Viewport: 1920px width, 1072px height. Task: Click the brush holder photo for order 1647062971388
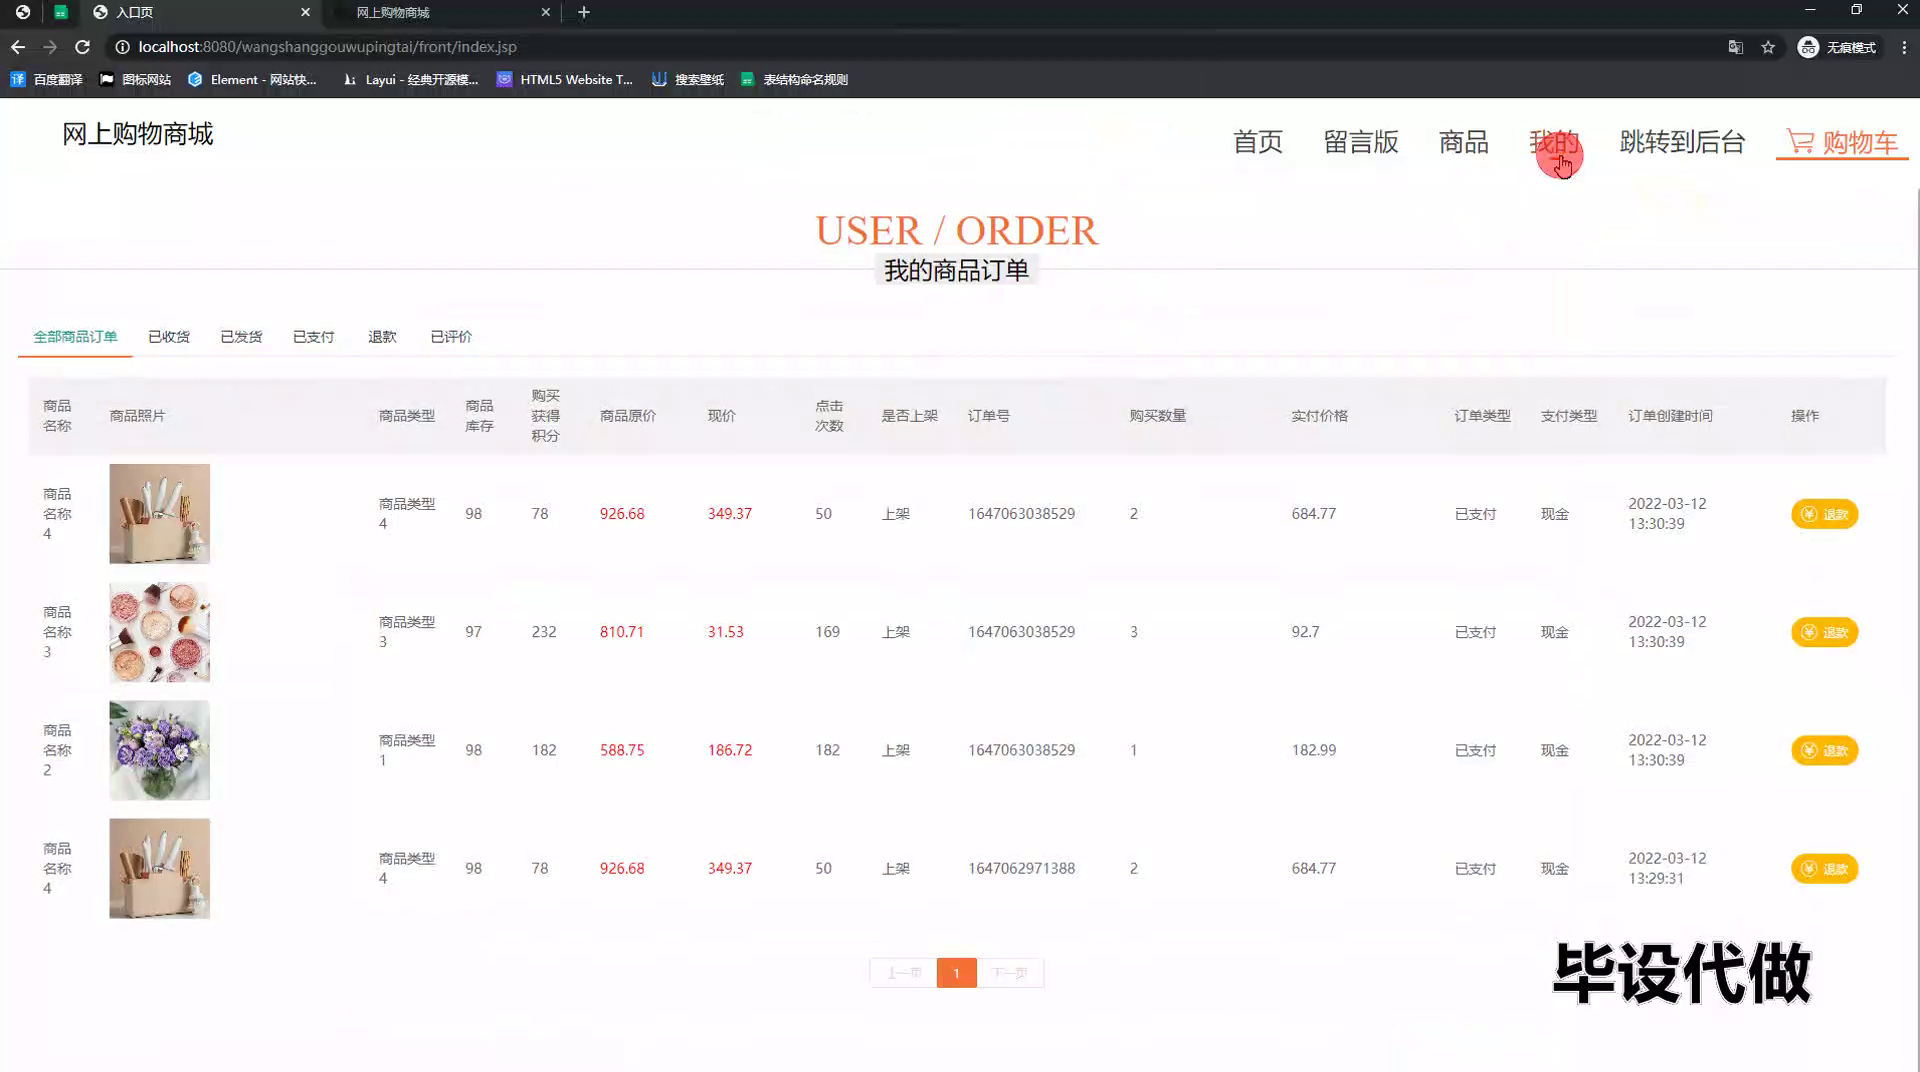click(160, 868)
